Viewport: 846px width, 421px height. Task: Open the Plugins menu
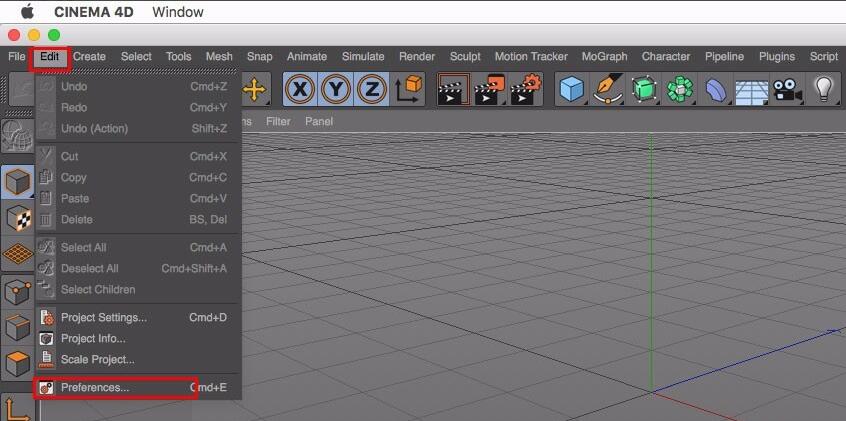[x=777, y=57]
